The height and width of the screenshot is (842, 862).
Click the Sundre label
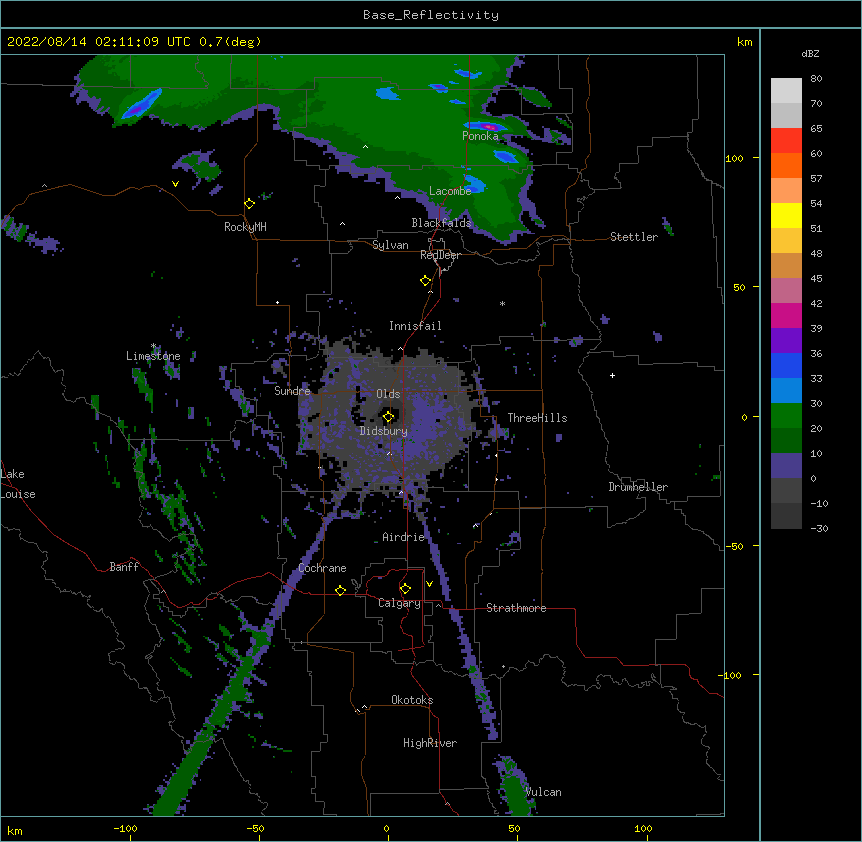pyautogui.click(x=292, y=391)
